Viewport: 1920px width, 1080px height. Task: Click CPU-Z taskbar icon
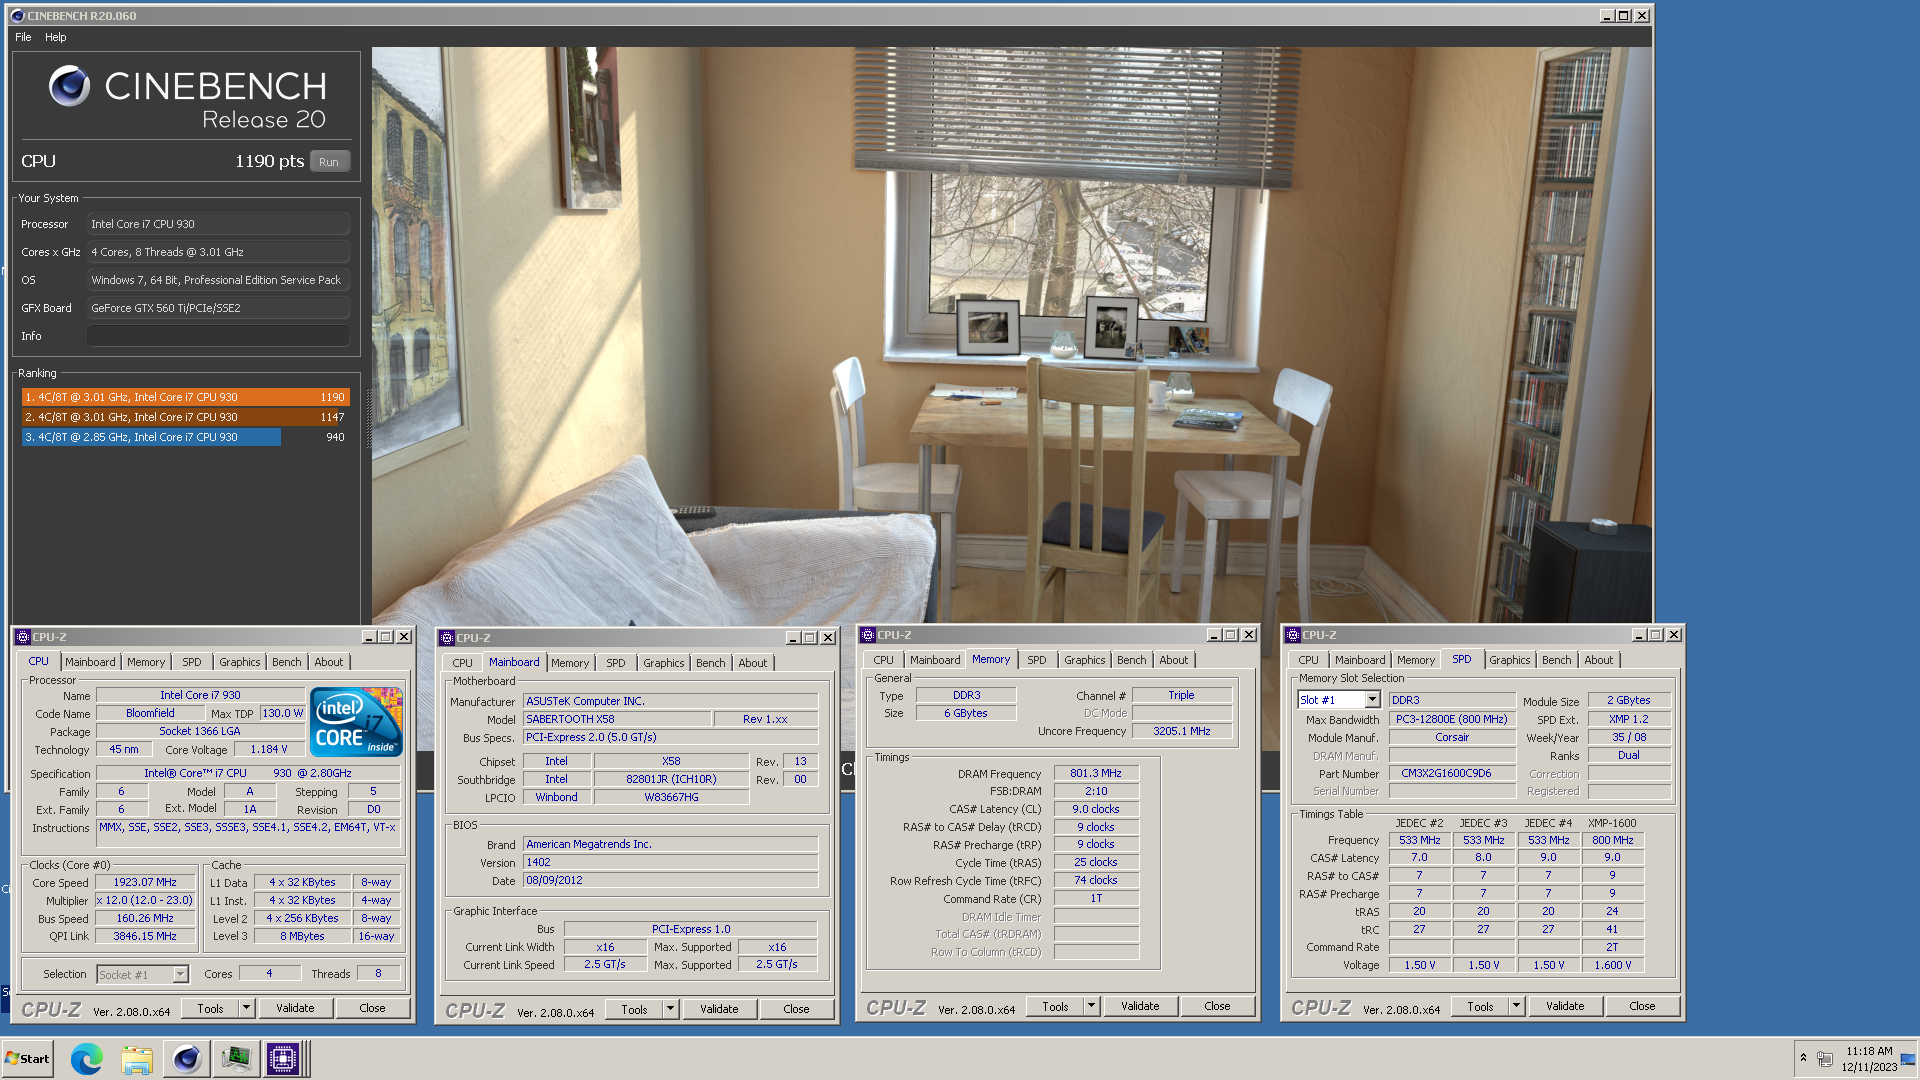pyautogui.click(x=283, y=1058)
